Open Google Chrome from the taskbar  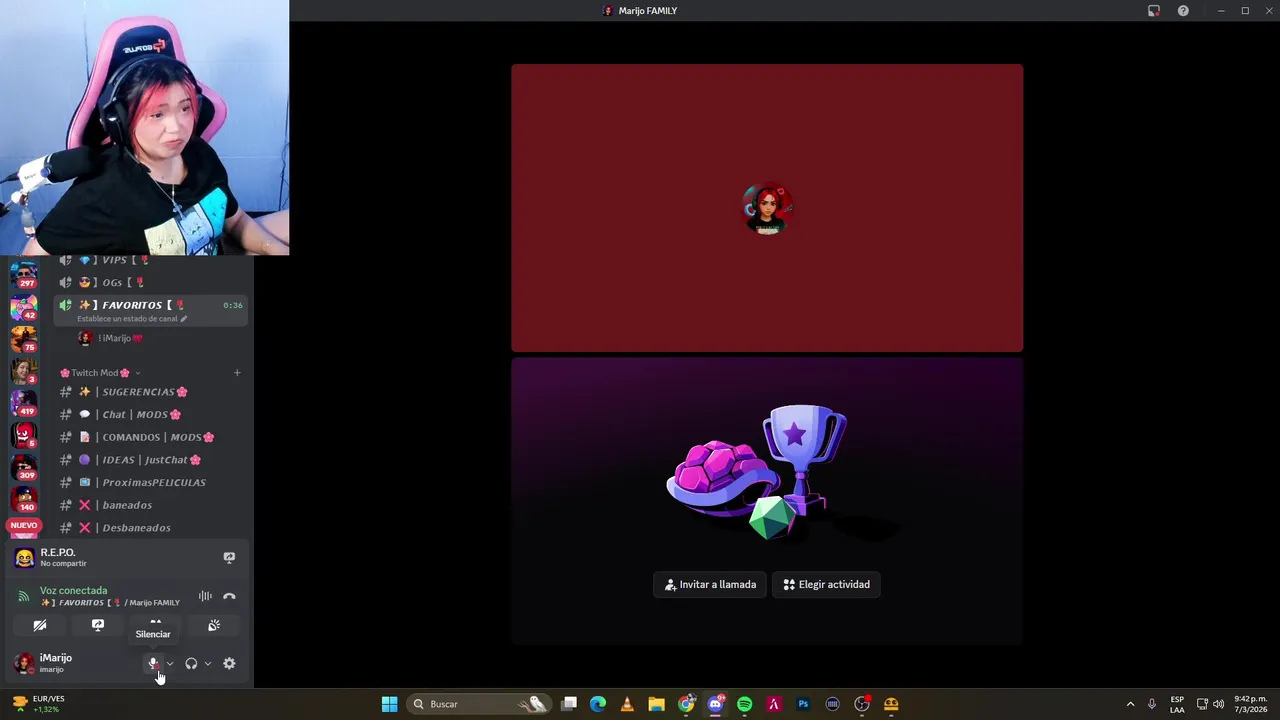click(x=686, y=704)
